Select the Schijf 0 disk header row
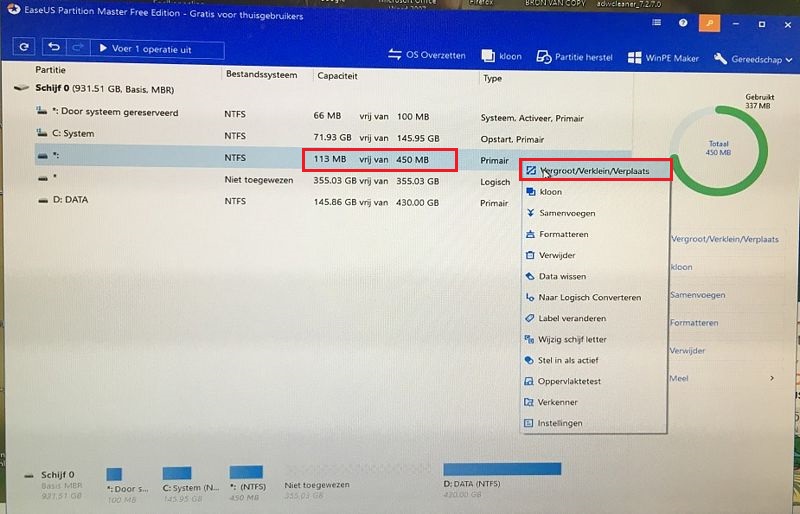 [105, 89]
